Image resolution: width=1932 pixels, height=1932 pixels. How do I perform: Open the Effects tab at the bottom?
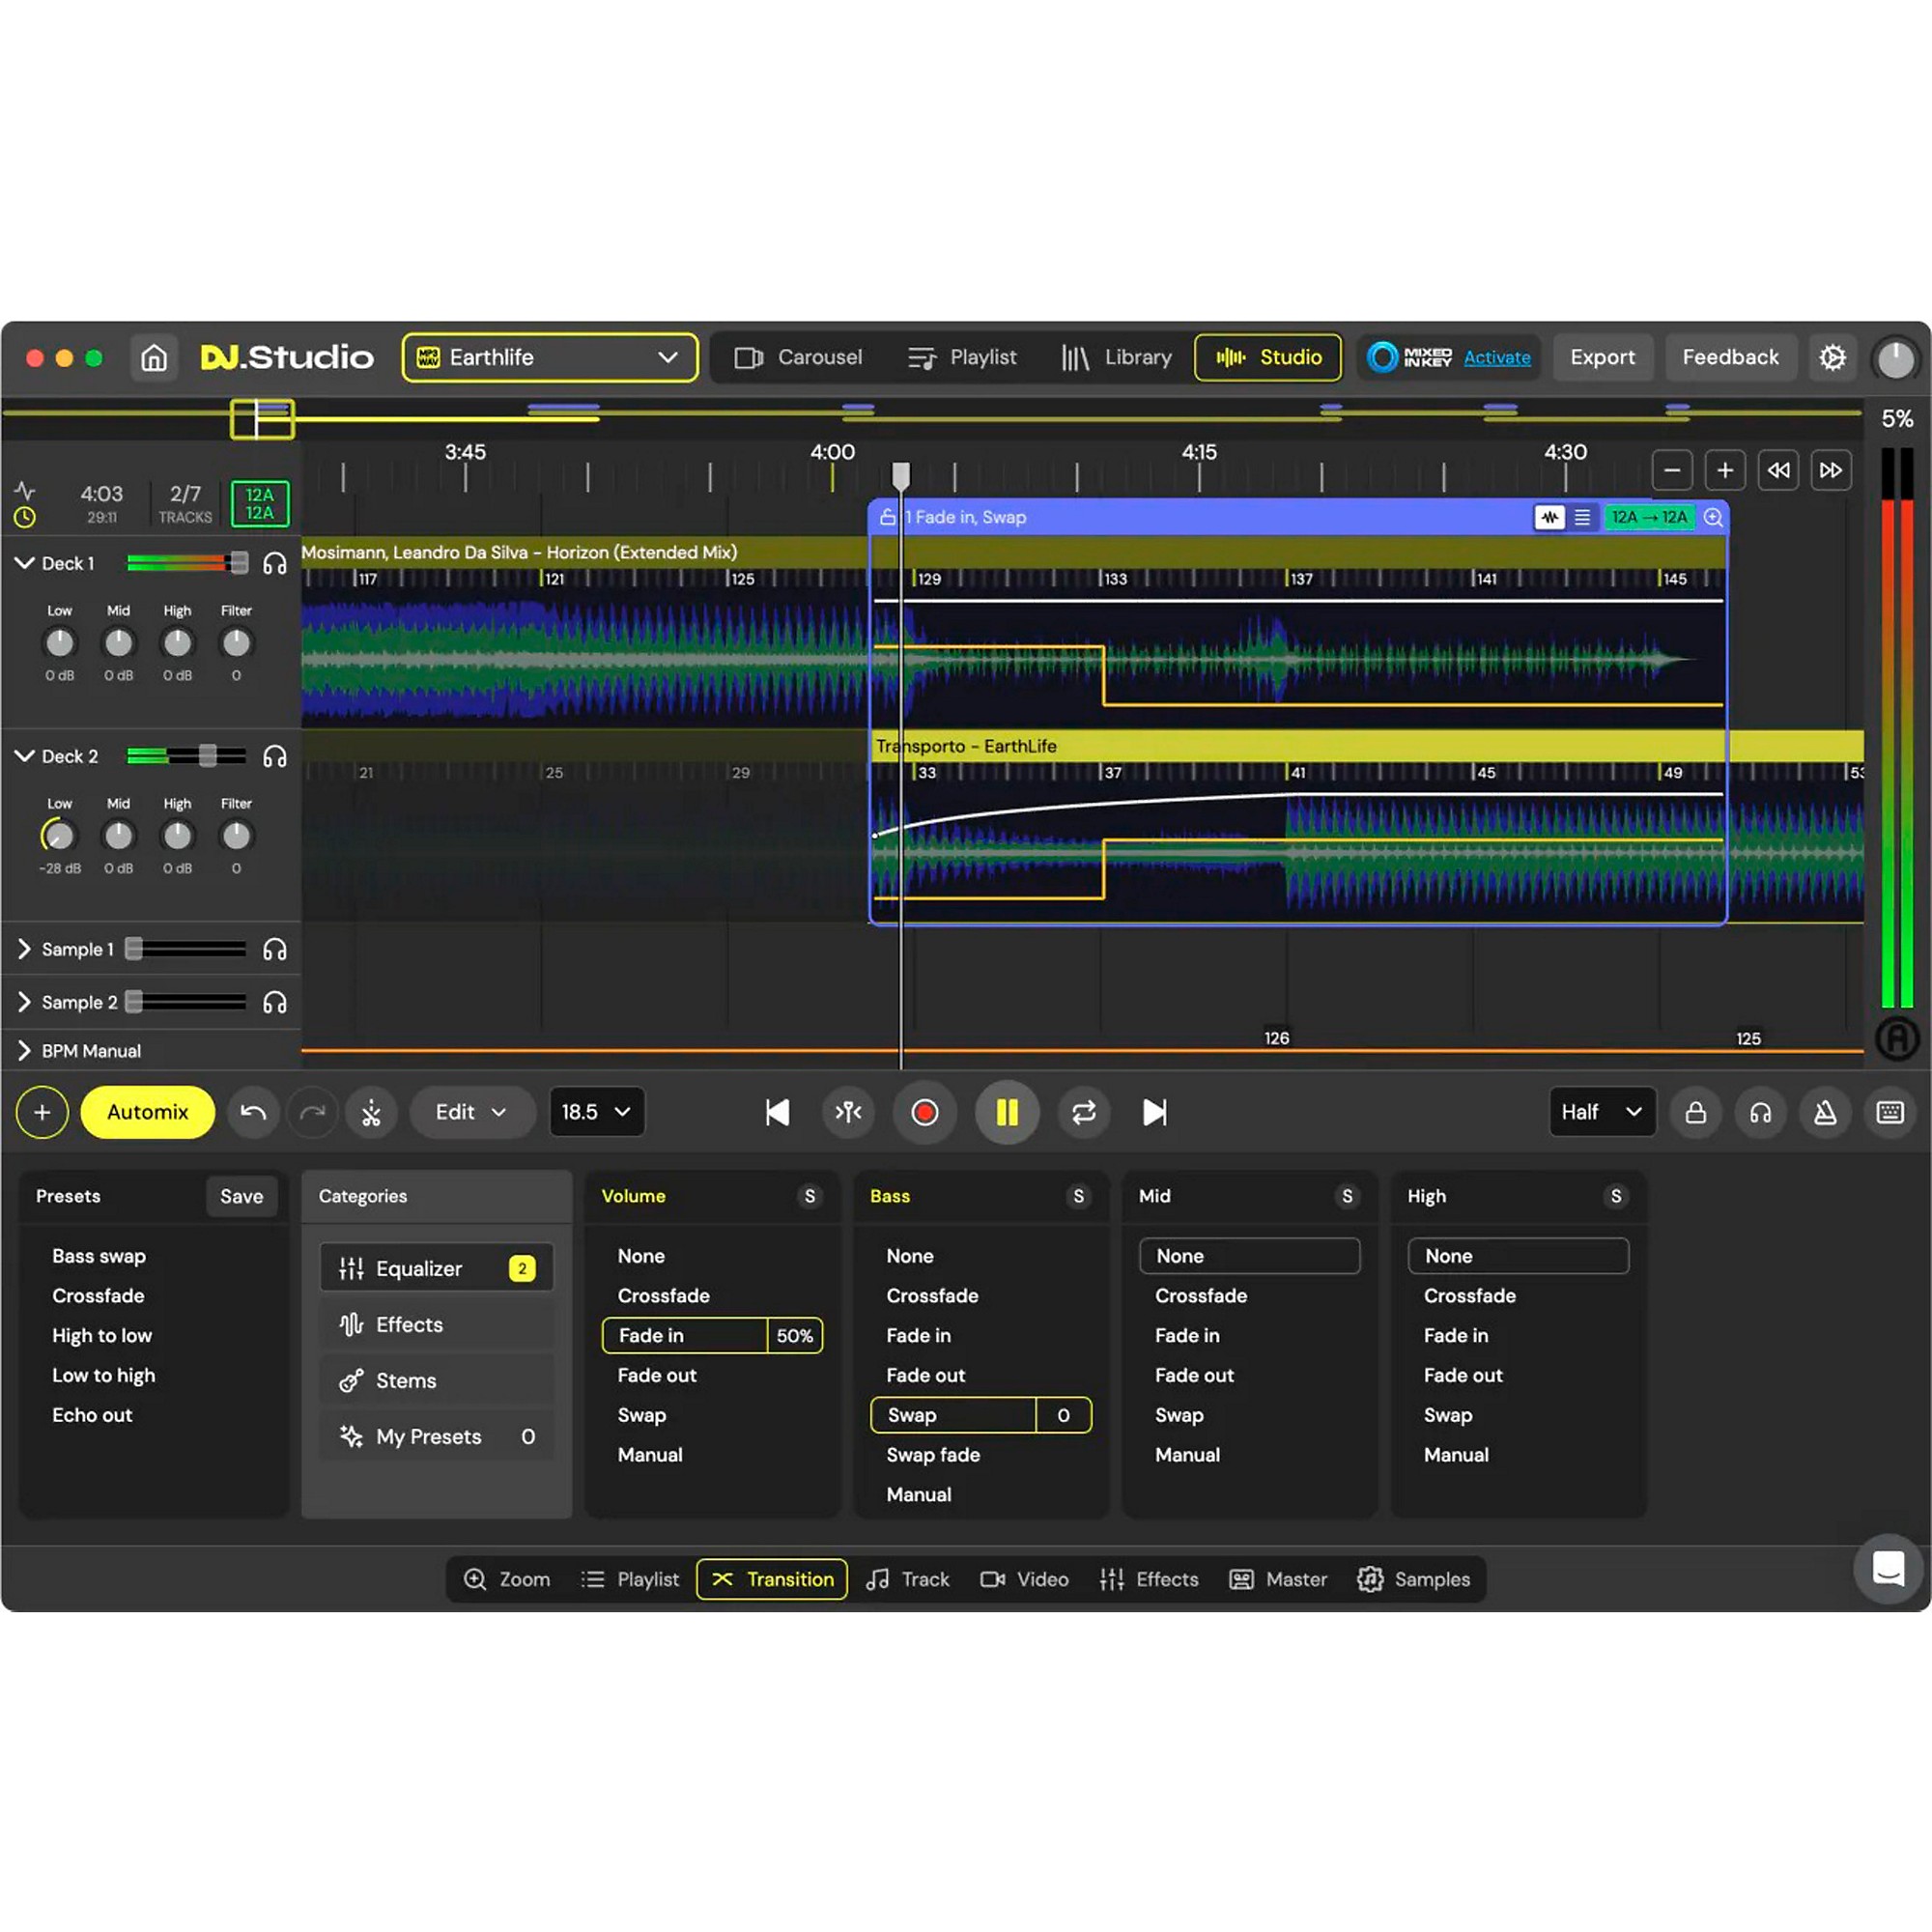(1149, 1579)
